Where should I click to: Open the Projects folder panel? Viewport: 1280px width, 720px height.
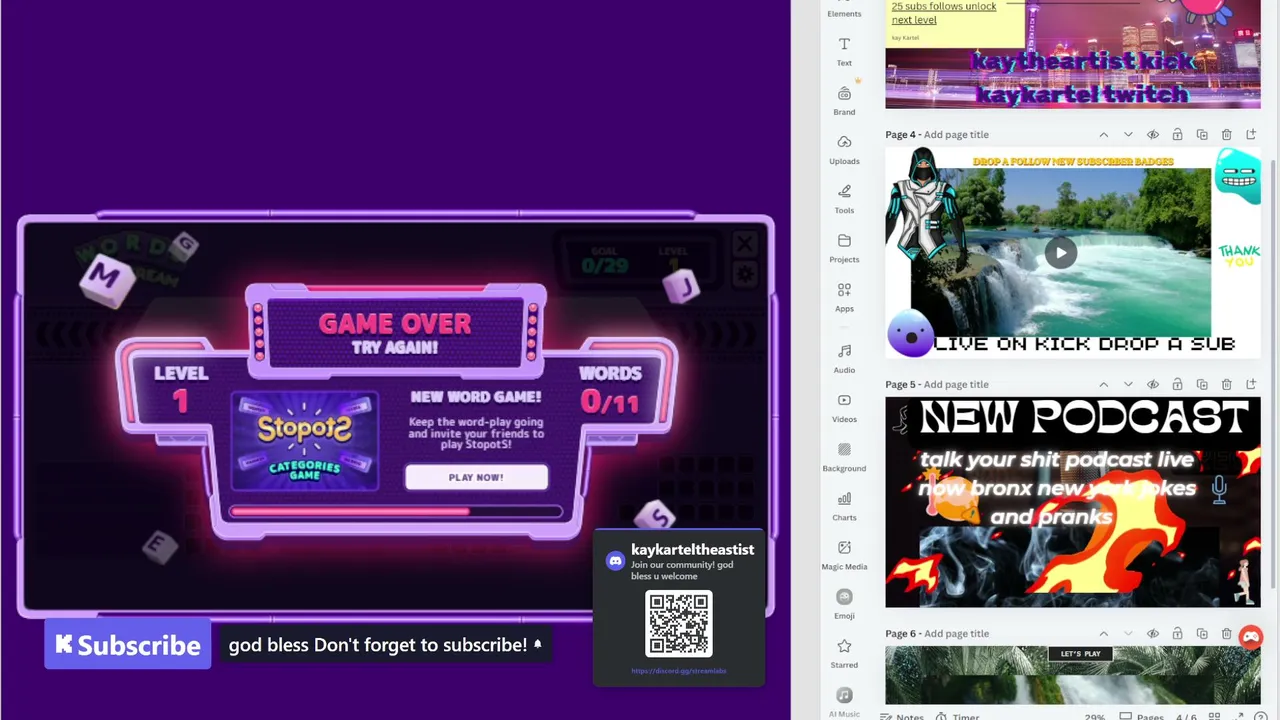(x=844, y=247)
